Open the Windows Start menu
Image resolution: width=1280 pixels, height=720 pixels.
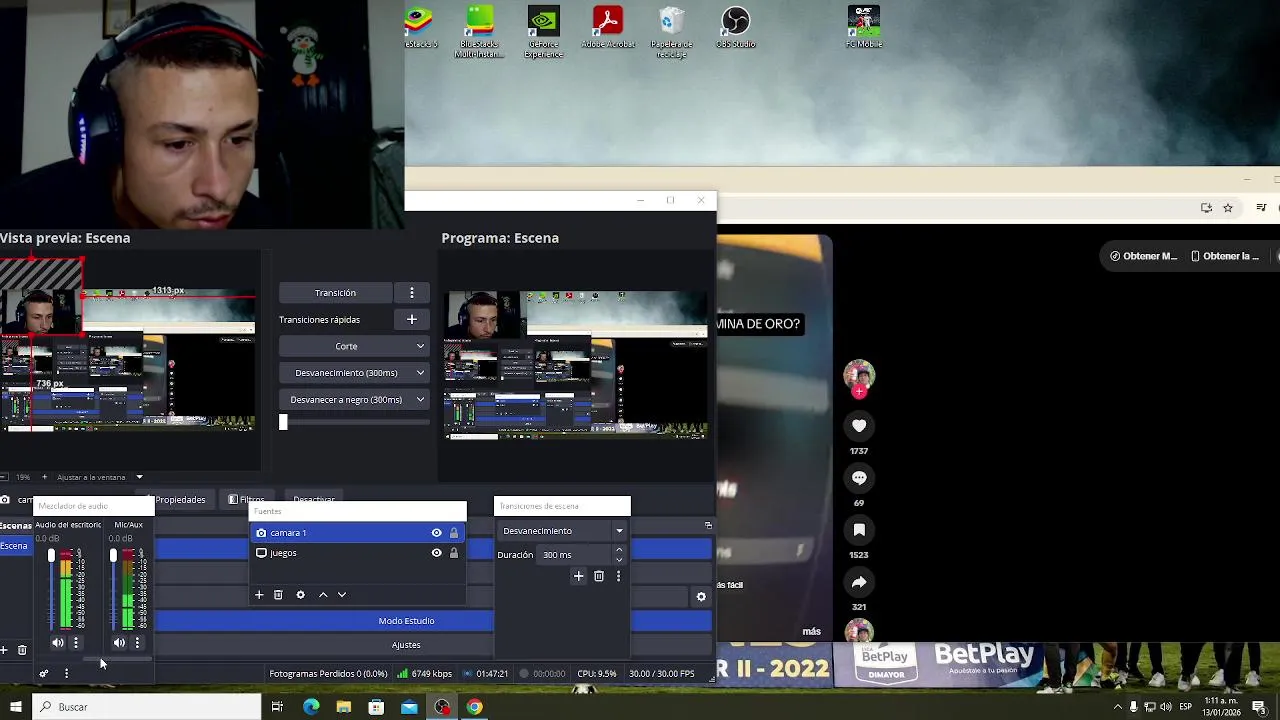[x=15, y=707]
